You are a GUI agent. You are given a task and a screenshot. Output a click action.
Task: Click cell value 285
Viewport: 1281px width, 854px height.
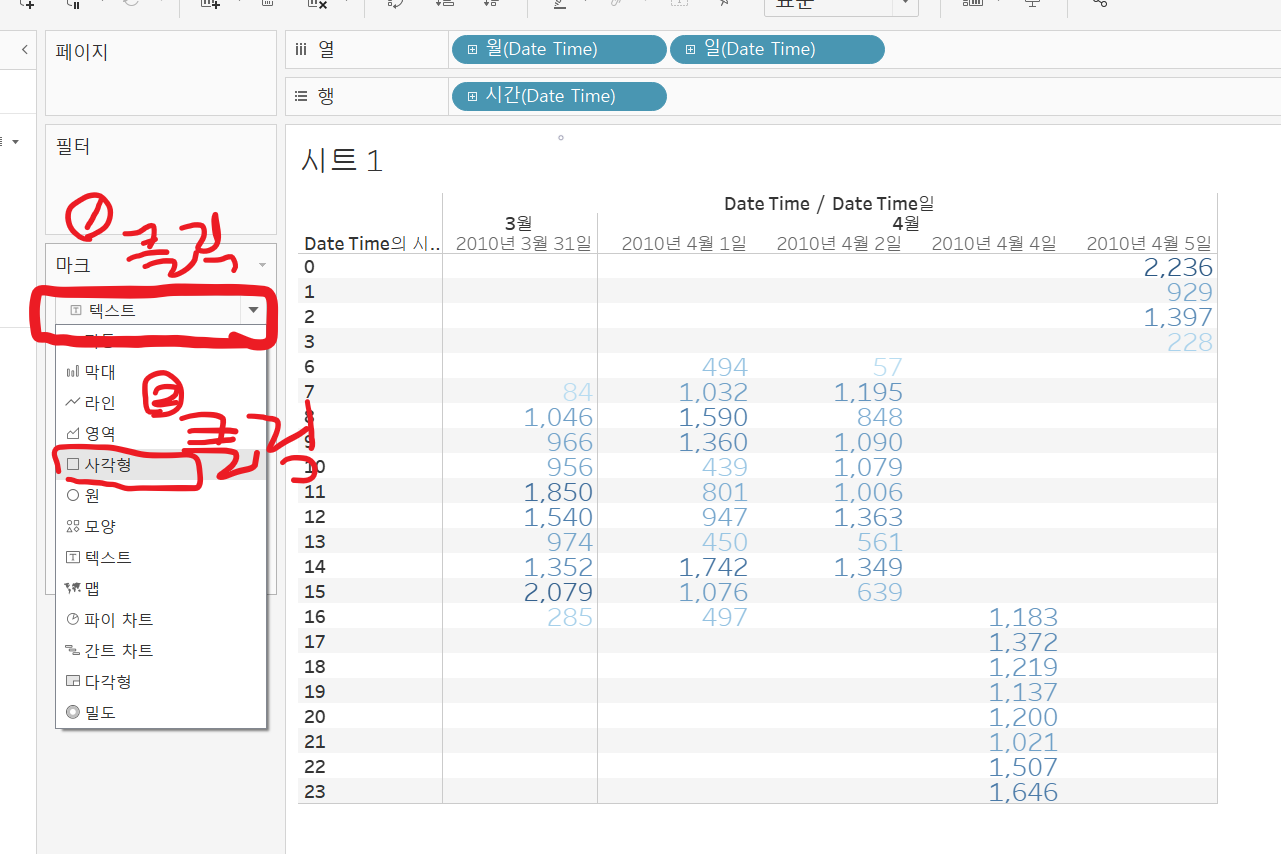click(x=570, y=617)
